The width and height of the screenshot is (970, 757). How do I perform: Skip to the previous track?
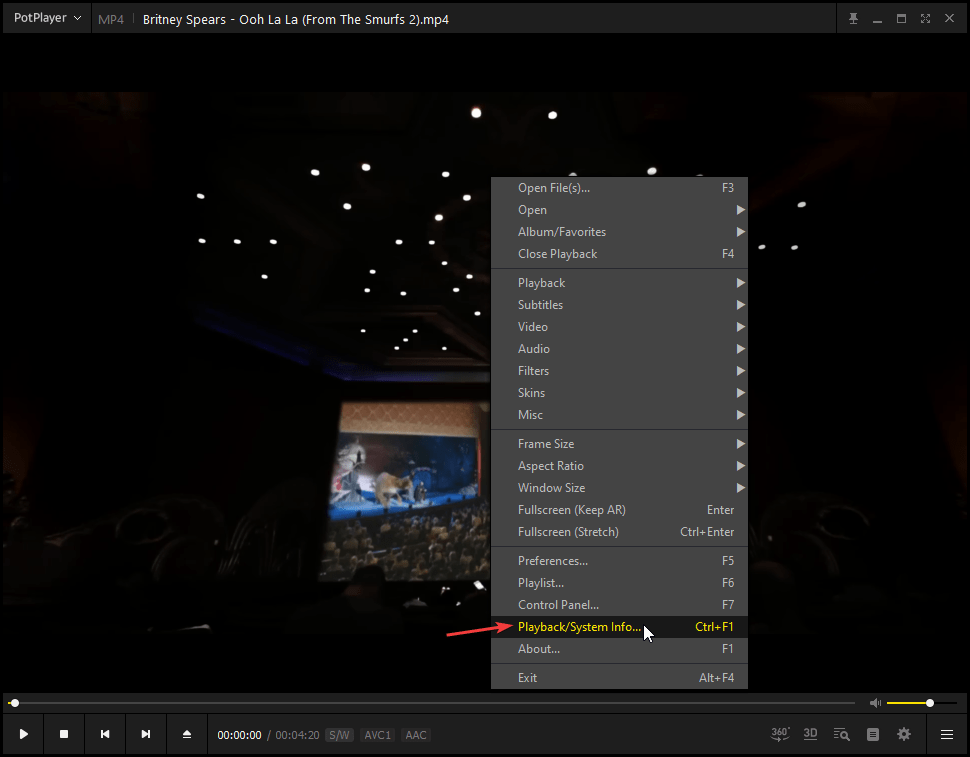105,734
